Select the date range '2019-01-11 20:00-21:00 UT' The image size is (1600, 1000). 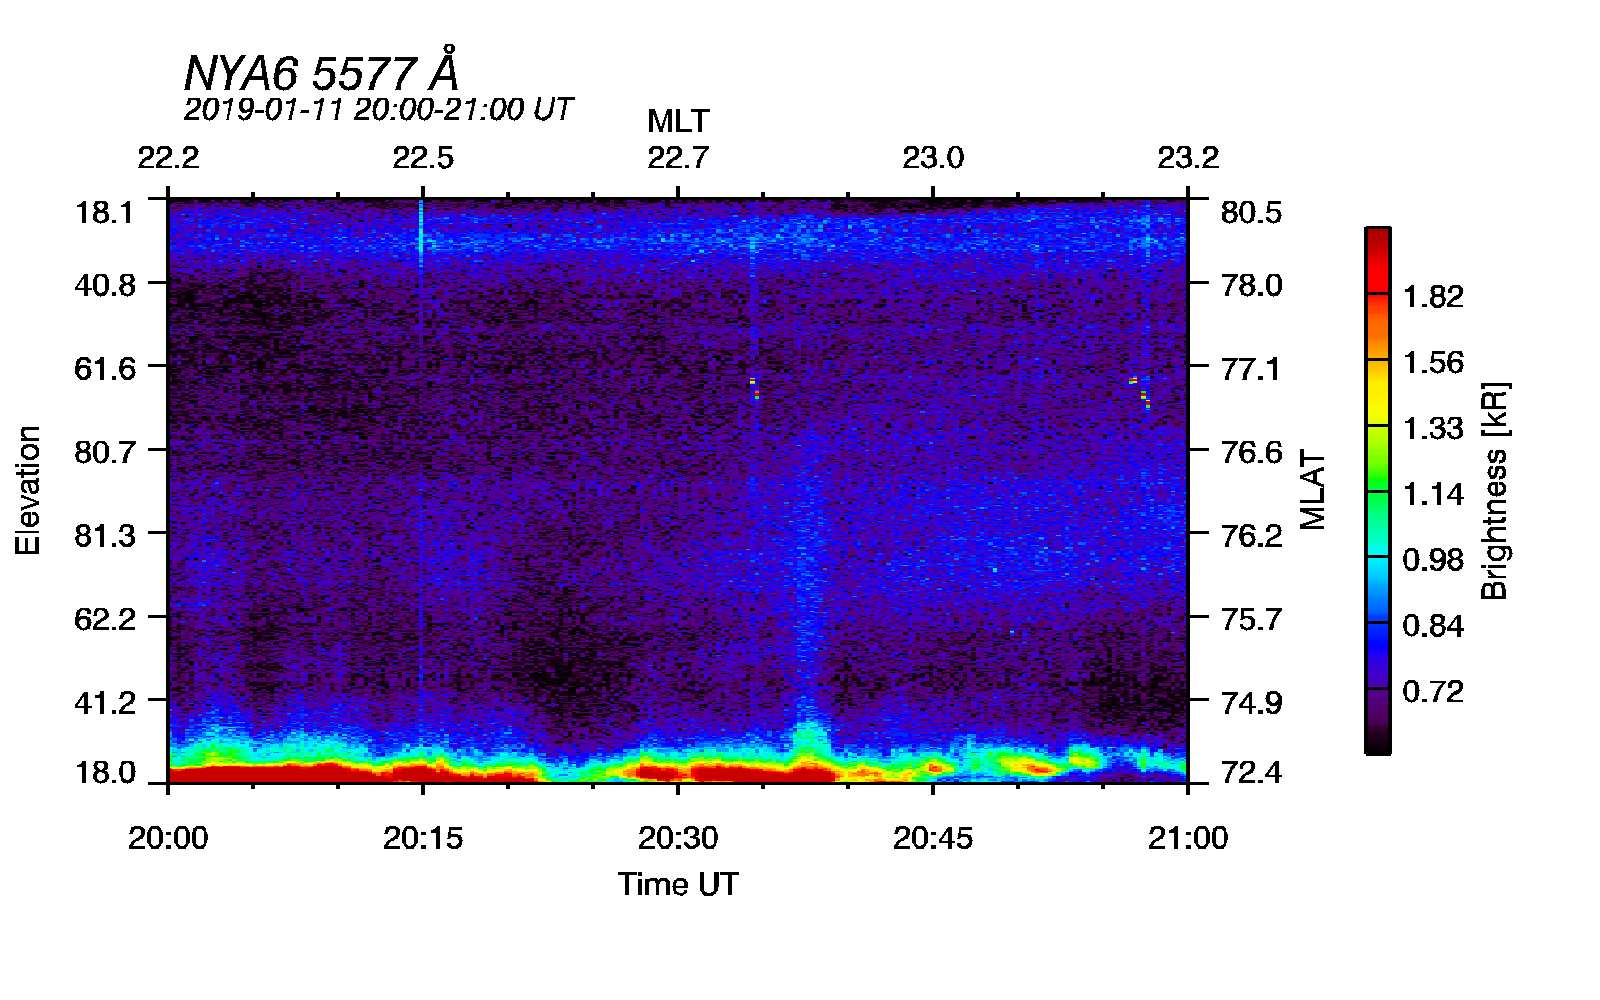click(x=378, y=109)
